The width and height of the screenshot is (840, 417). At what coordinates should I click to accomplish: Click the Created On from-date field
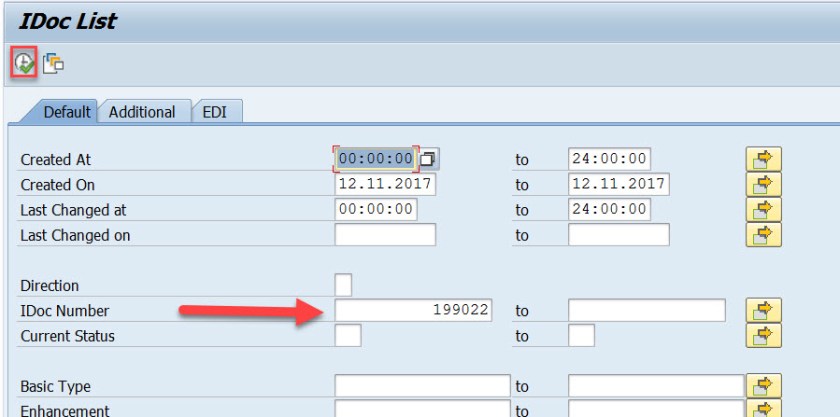385,184
